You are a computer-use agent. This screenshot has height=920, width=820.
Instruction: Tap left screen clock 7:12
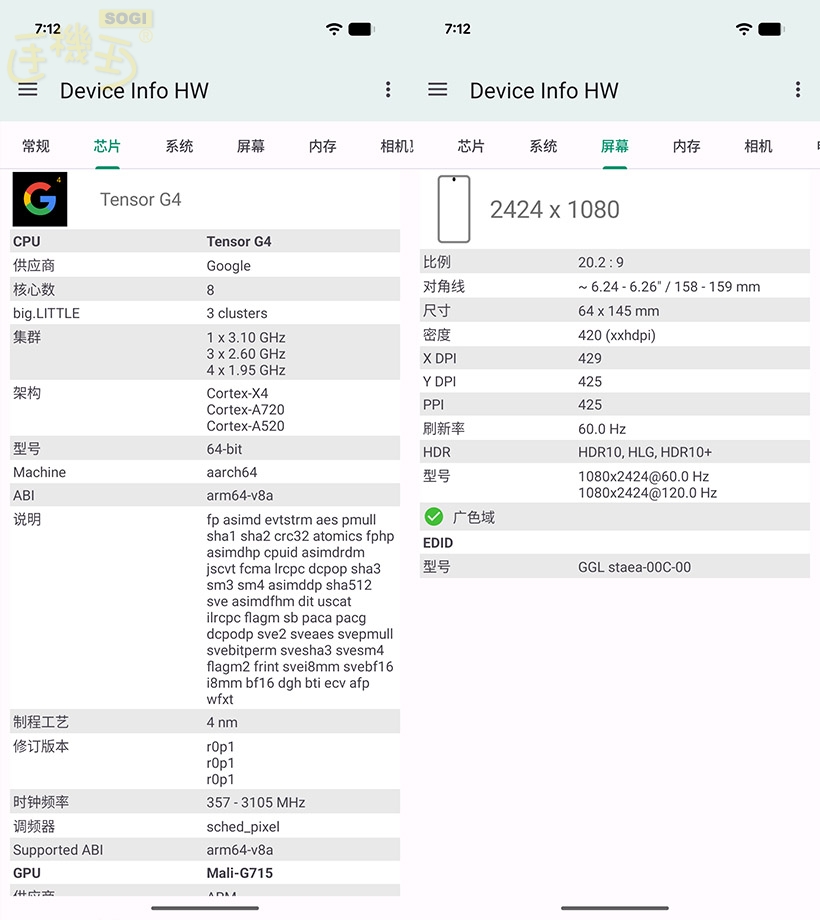pyautogui.click(x=48, y=29)
